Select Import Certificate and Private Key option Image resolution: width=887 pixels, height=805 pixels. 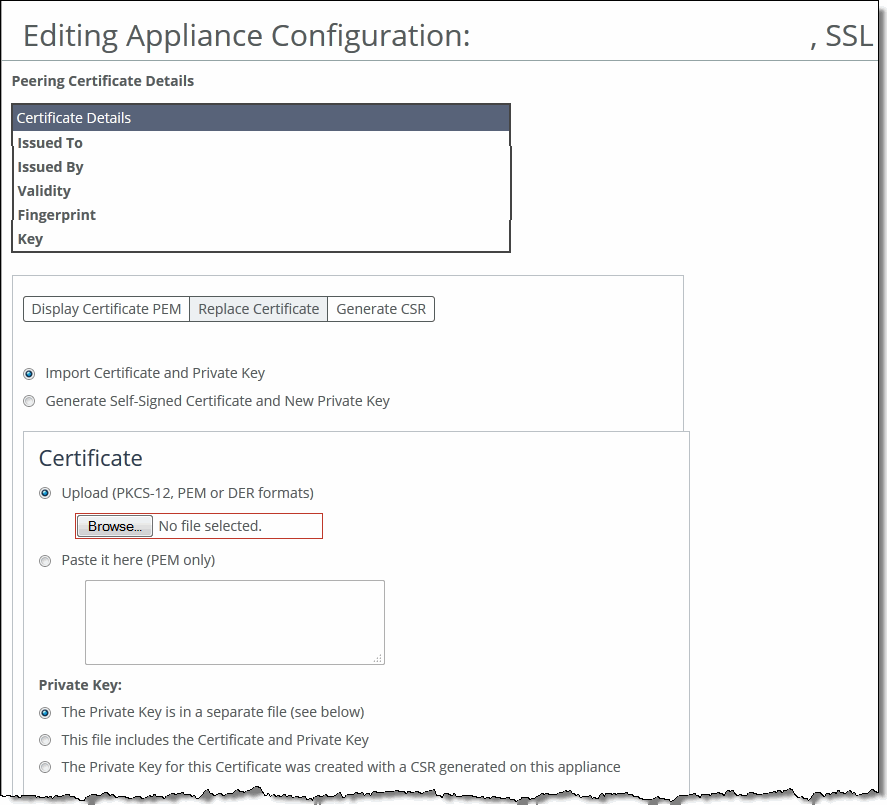point(29,373)
